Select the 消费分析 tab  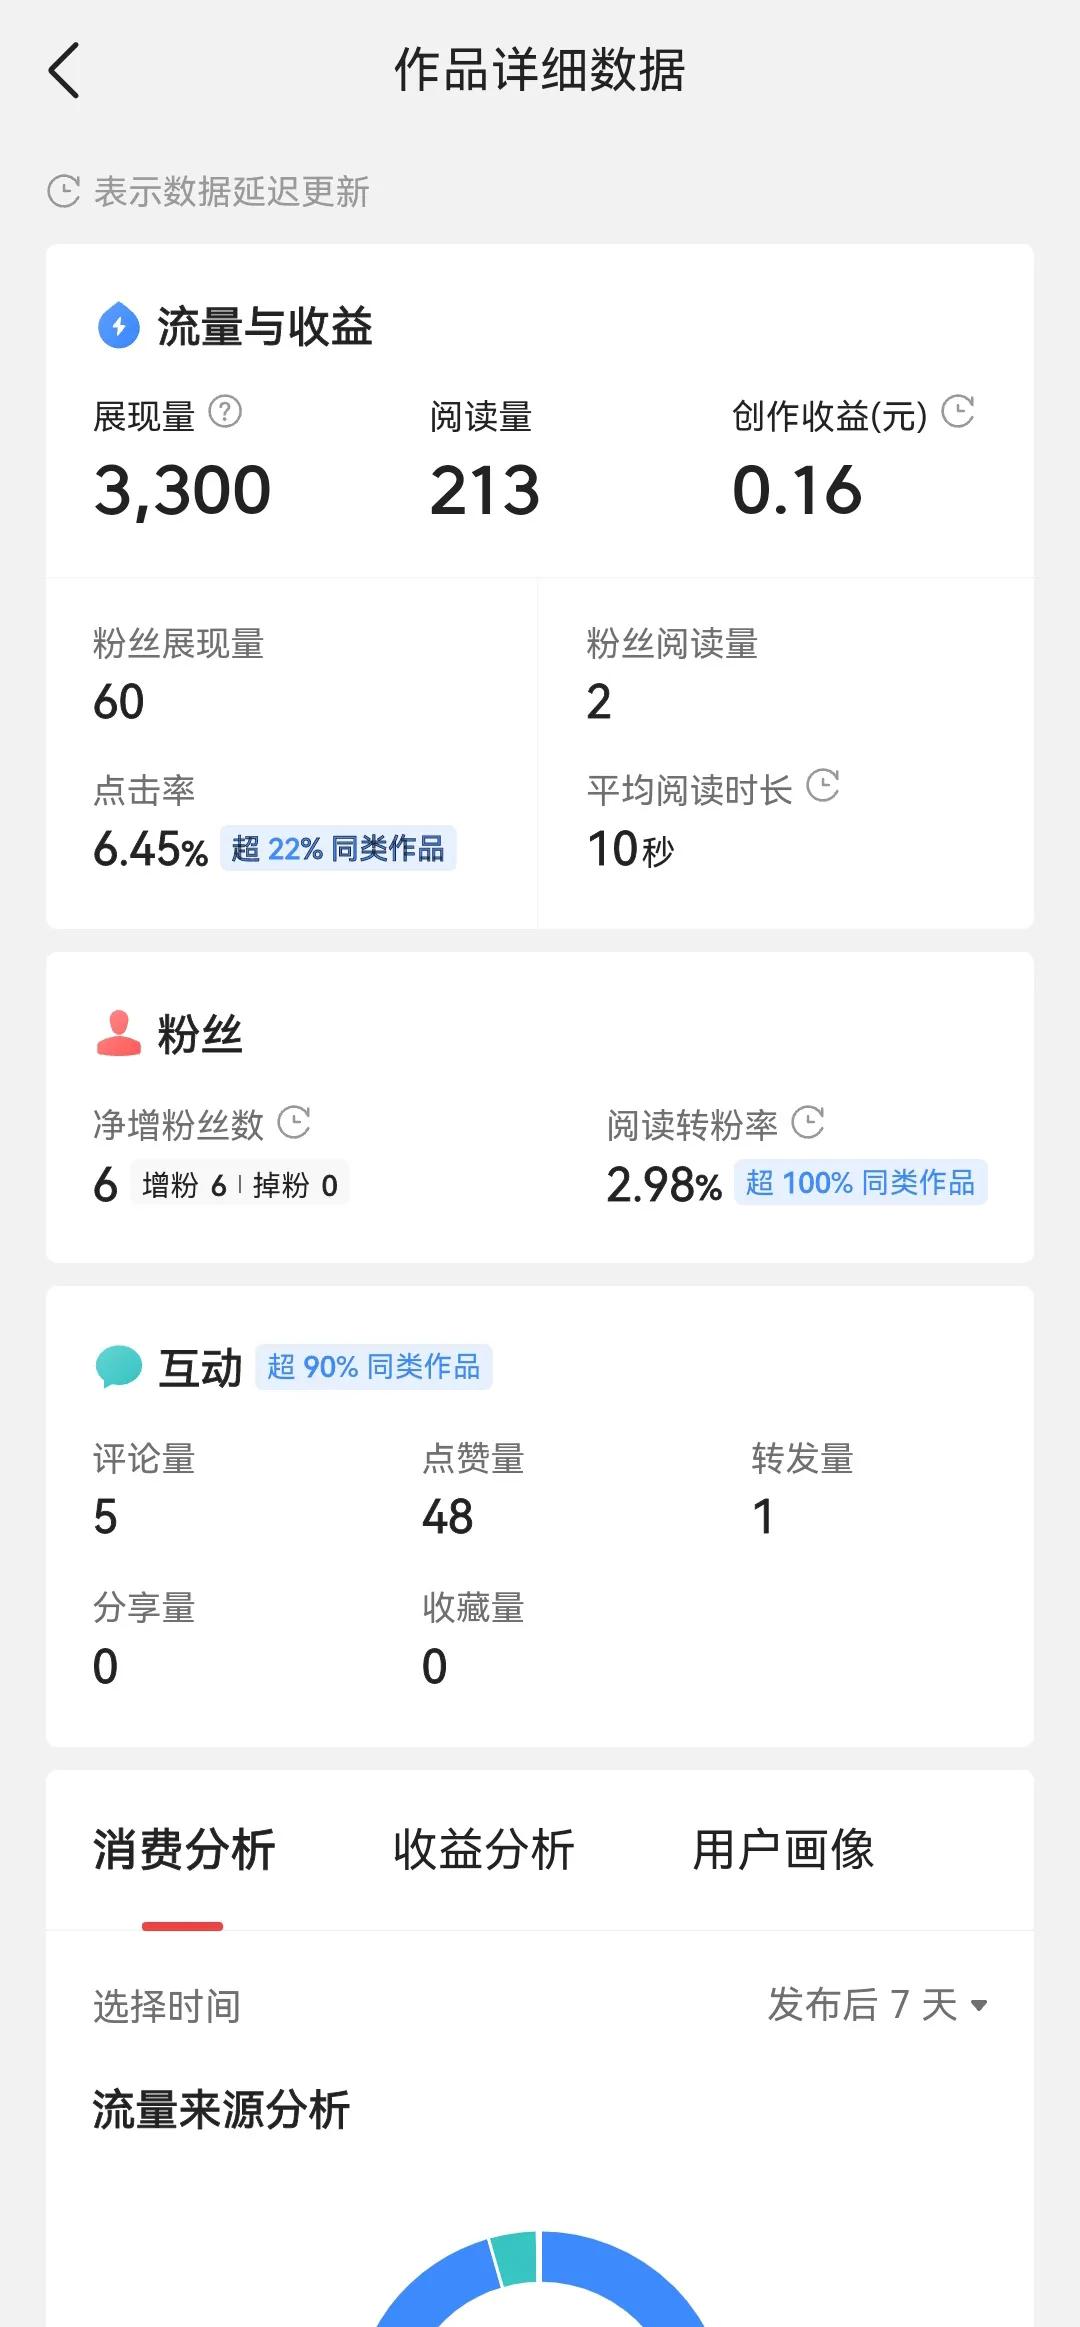tap(184, 1849)
